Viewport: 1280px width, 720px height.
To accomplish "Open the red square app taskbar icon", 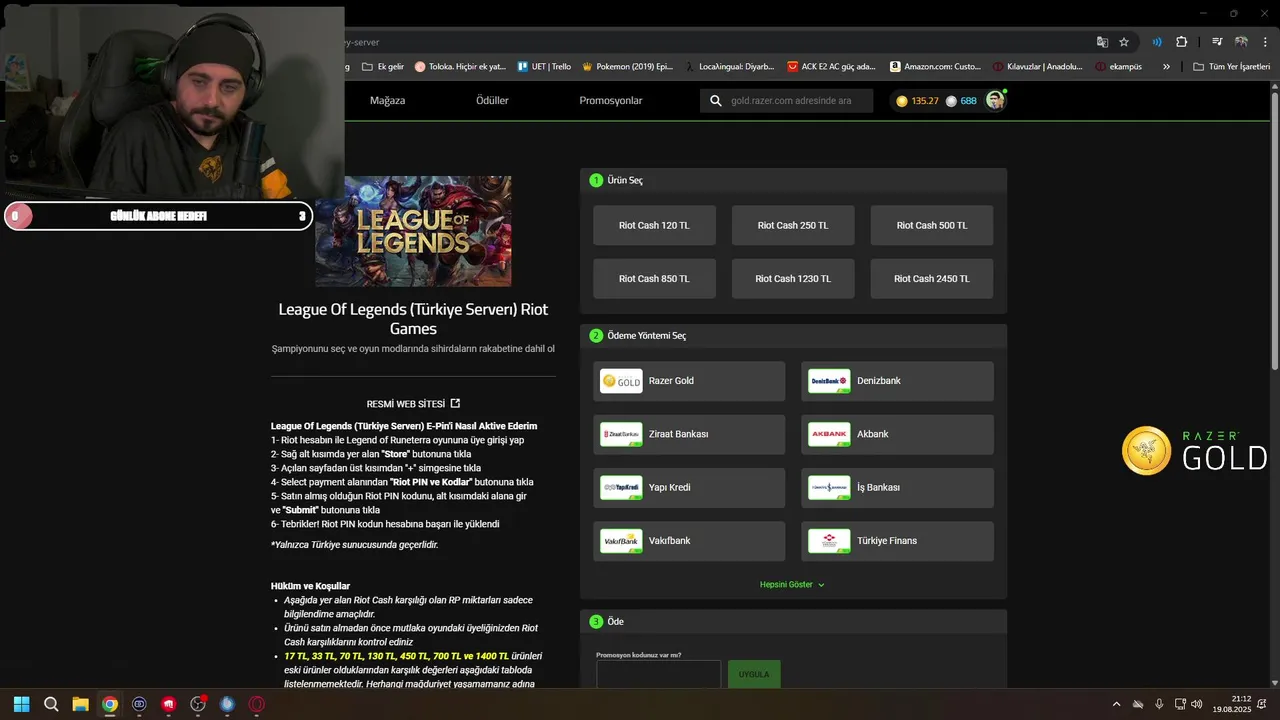I will 169,704.
